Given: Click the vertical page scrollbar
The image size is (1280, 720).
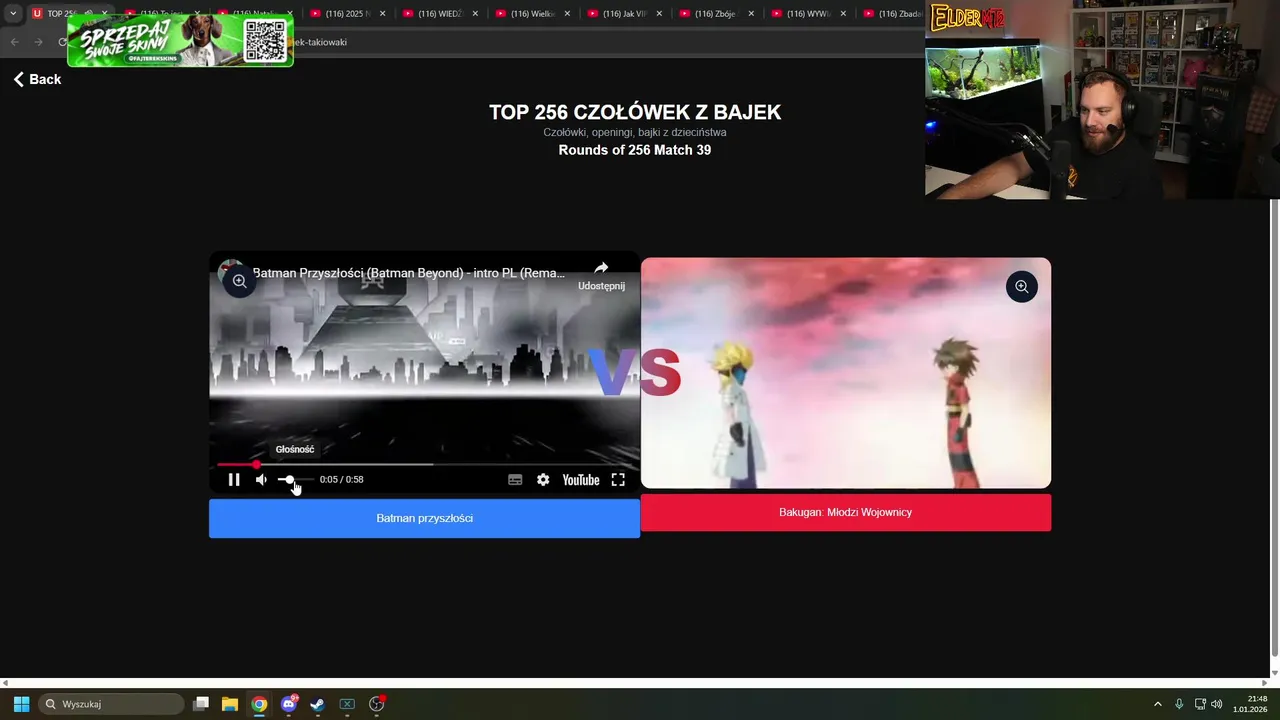Looking at the screenshot, I should (x=1274, y=430).
